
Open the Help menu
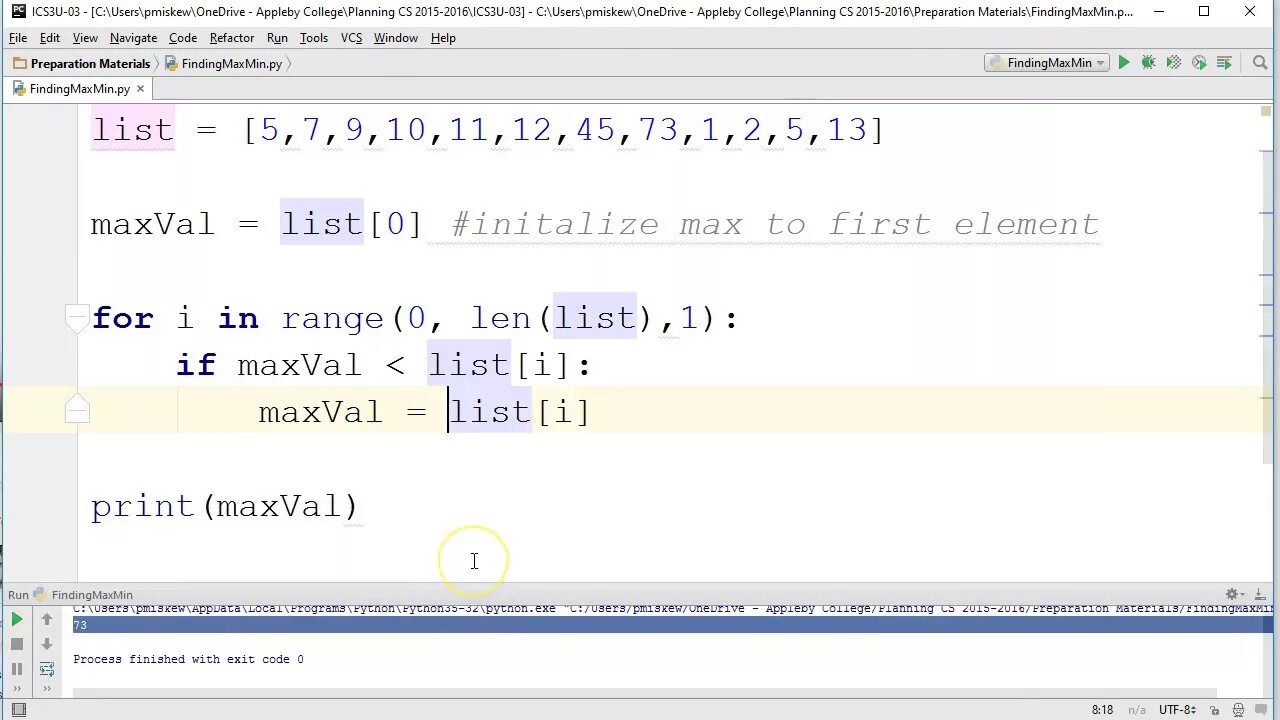tap(443, 38)
